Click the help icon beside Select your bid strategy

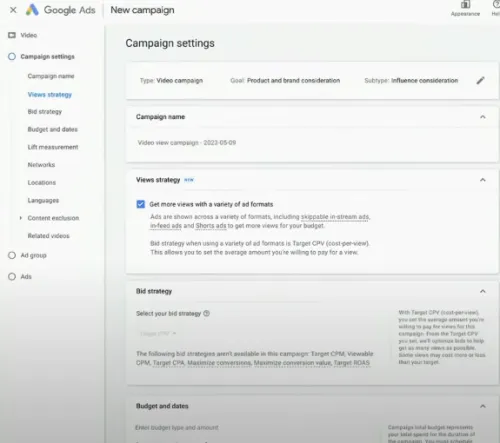coord(206,313)
